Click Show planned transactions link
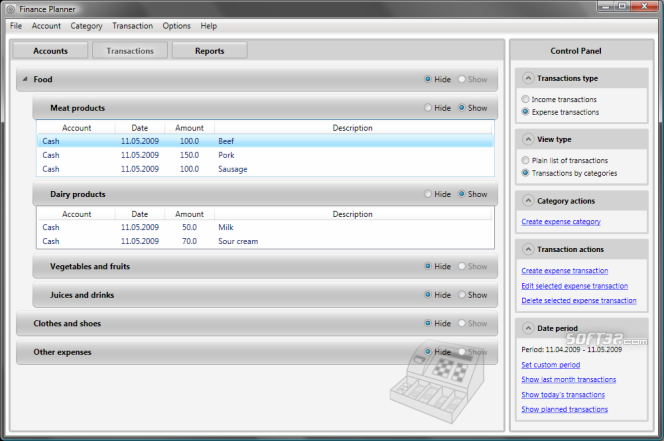 pos(564,409)
